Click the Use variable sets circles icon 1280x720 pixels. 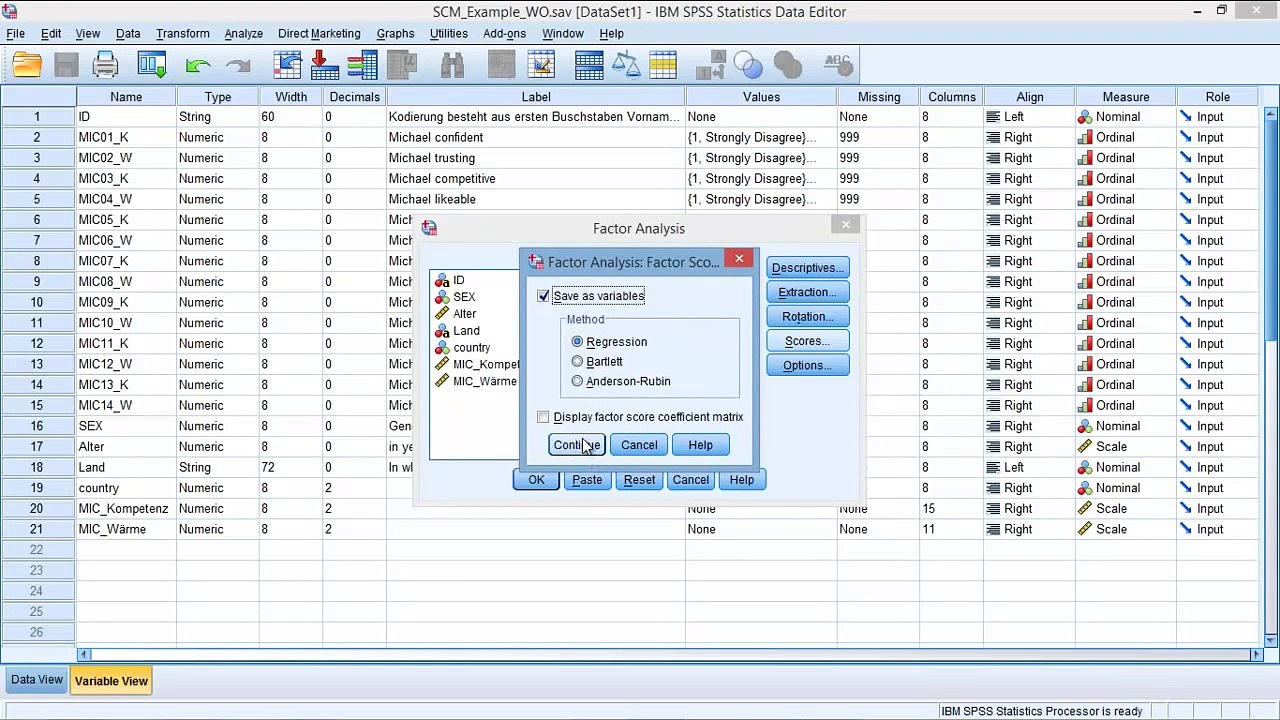pyautogui.click(x=748, y=66)
